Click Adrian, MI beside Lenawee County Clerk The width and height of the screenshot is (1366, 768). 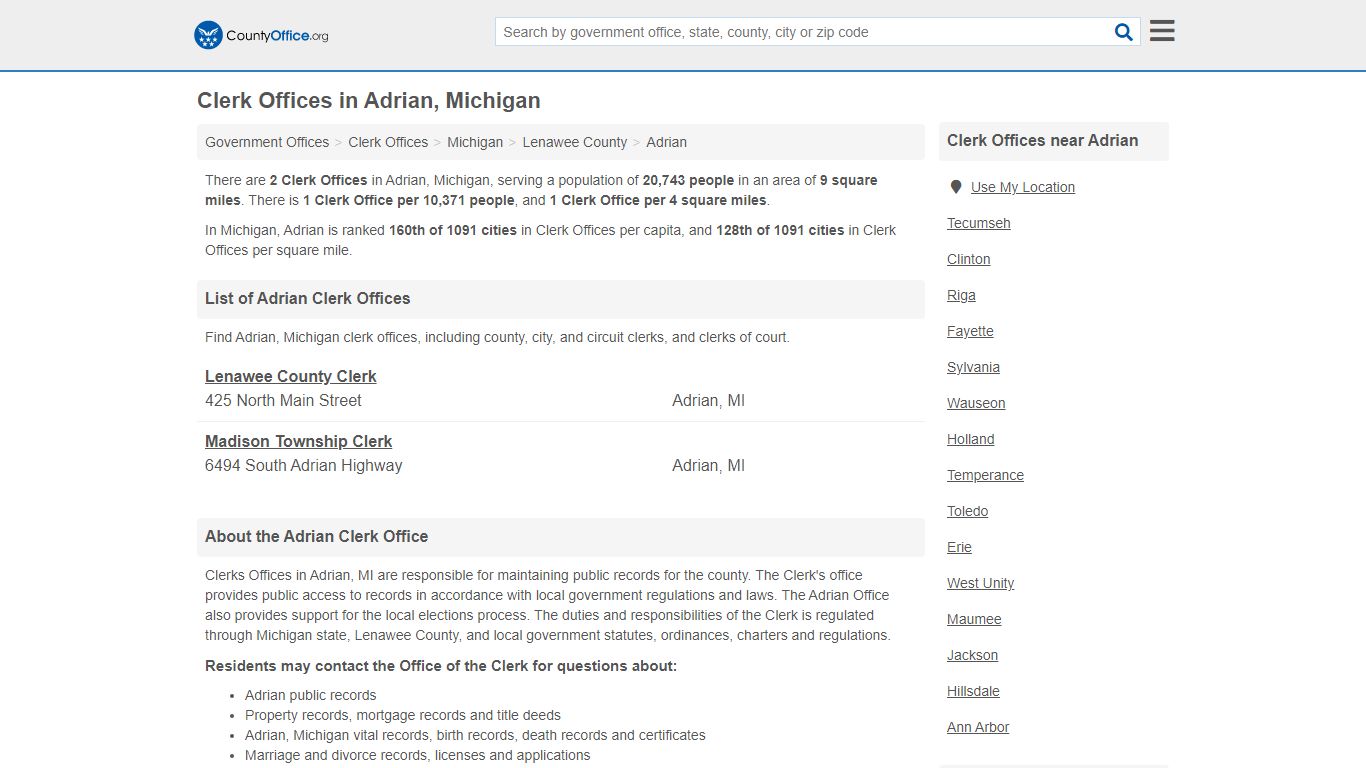(x=708, y=400)
